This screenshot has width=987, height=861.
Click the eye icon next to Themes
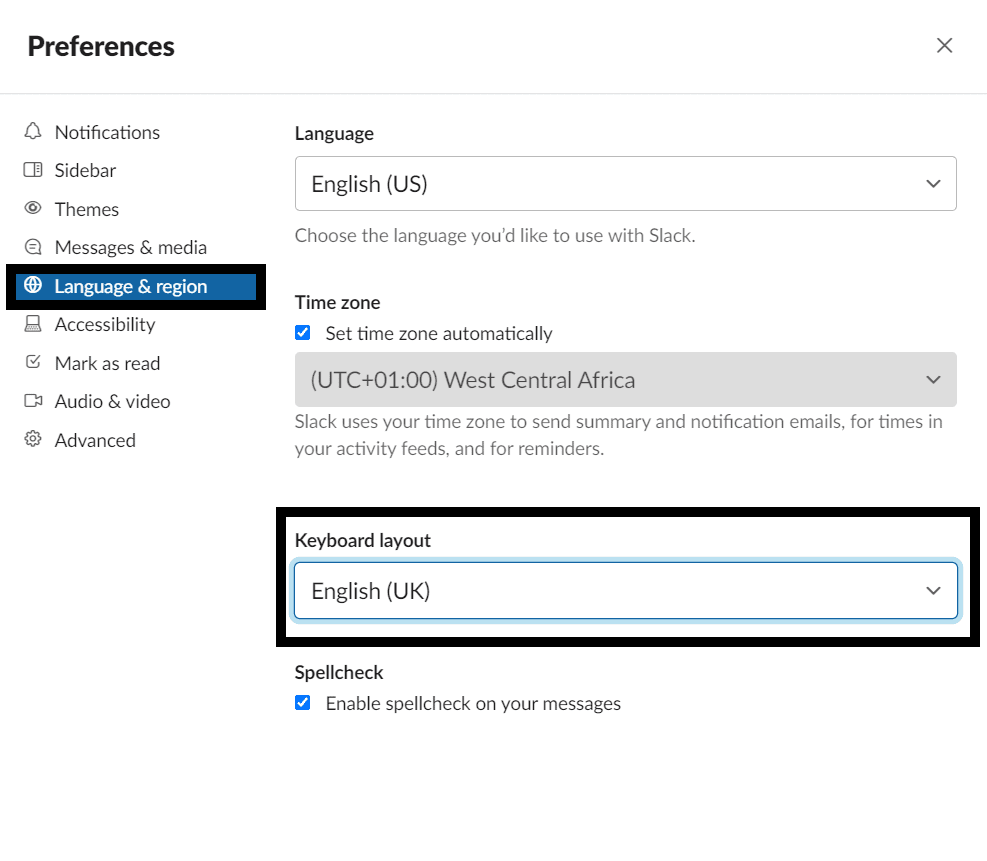pyautogui.click(x=32, y=209)
